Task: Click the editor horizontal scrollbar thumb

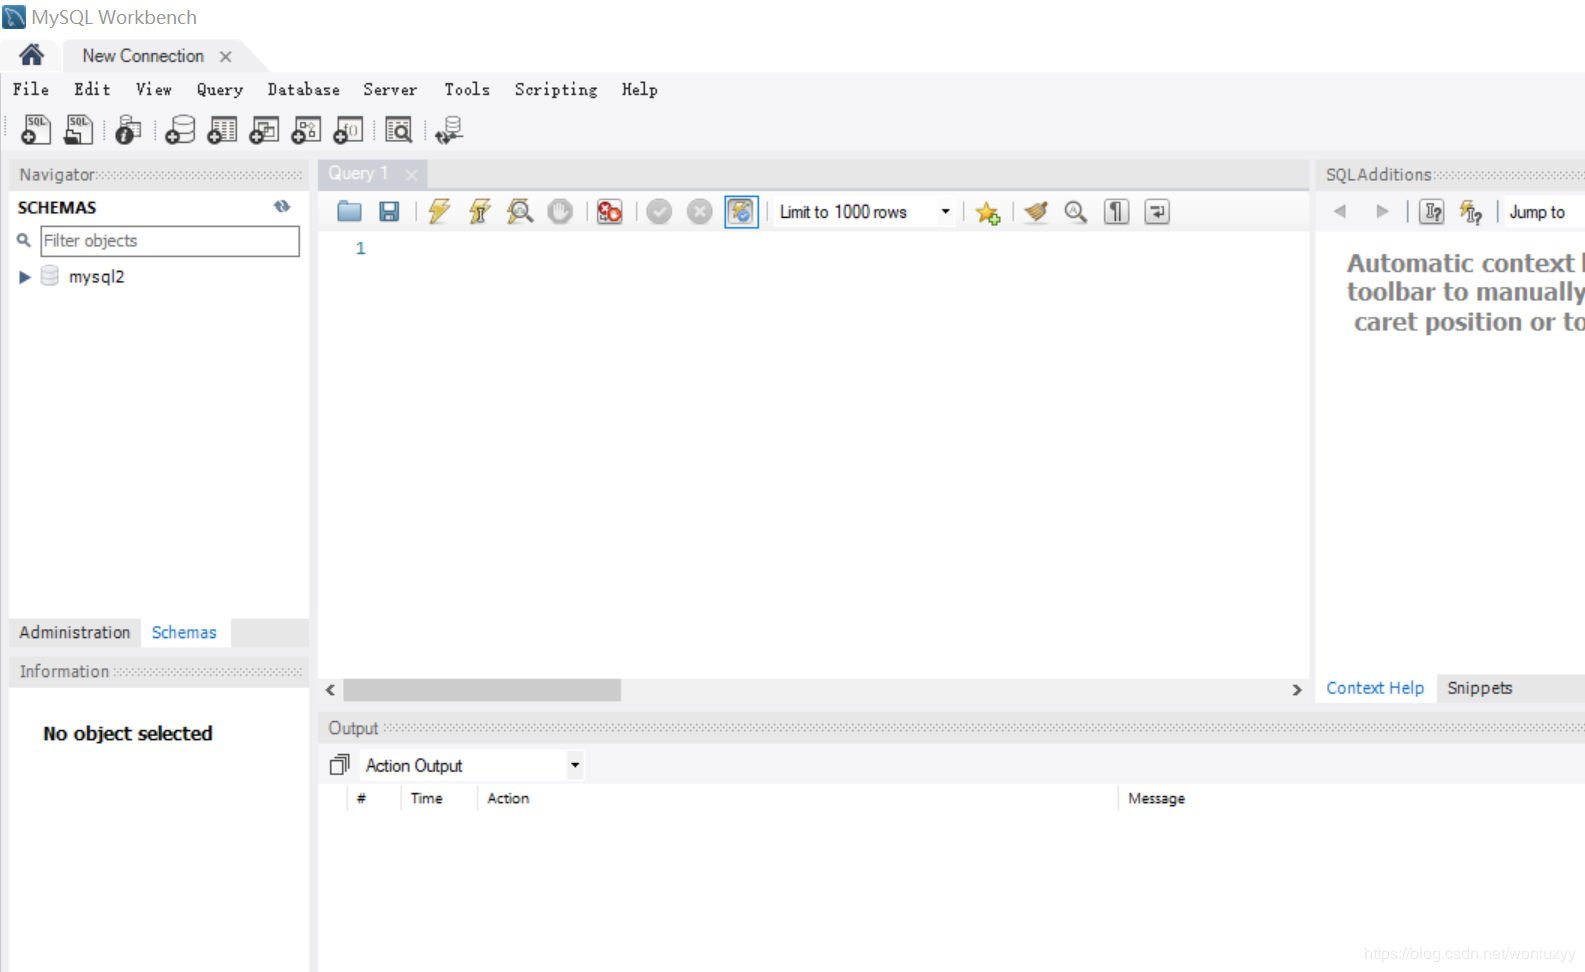Action: point(482,690)
